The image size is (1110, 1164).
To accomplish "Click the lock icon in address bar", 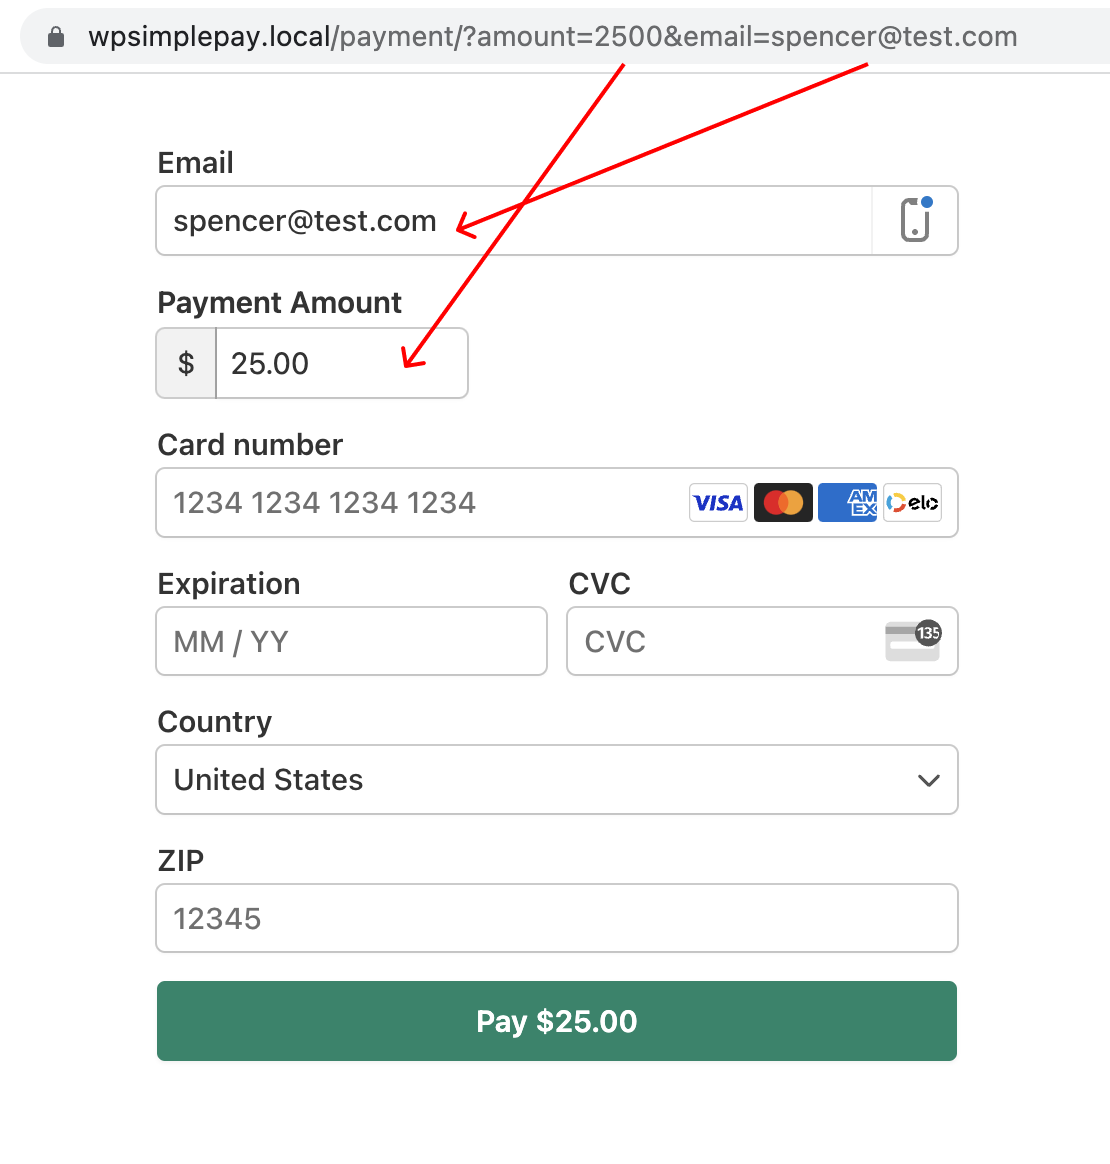I will 57,37.
